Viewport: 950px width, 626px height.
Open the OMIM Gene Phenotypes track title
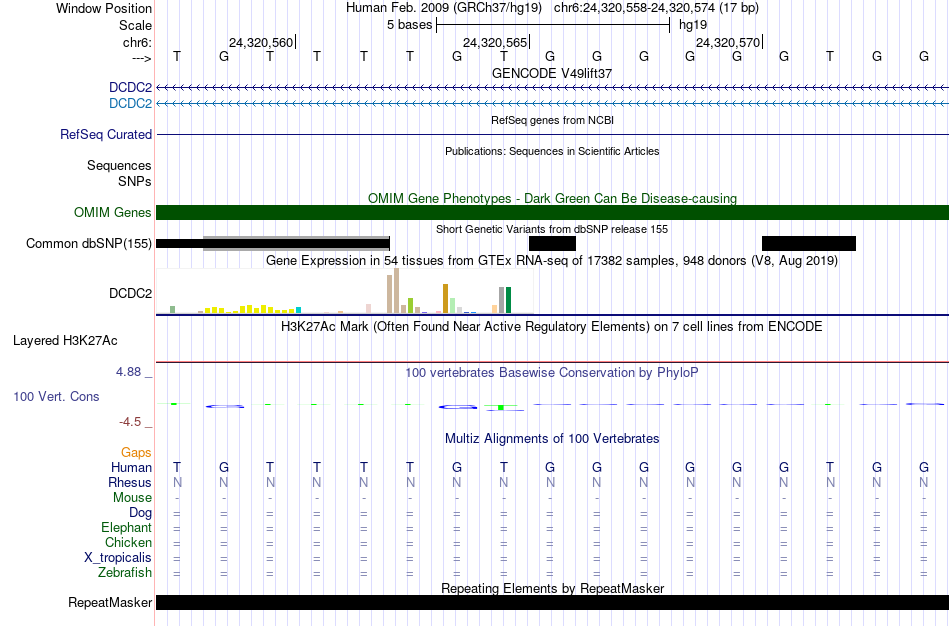click(x=552, y=199)
